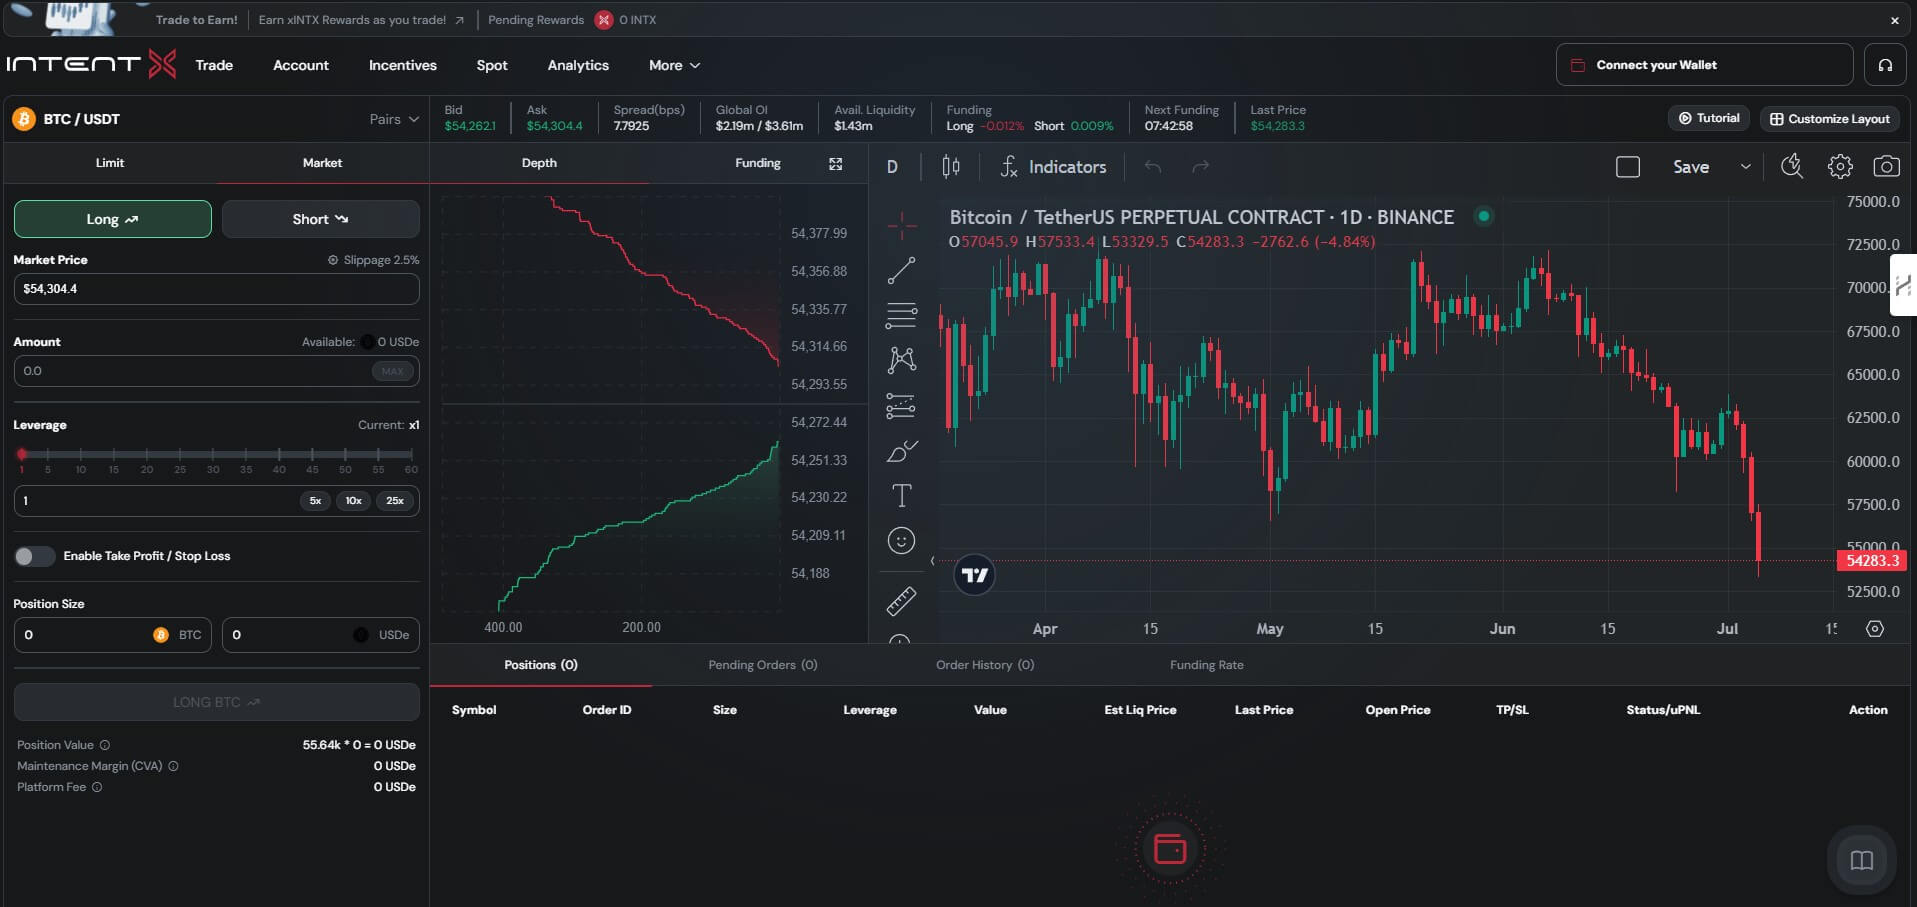Choose the chart patterns tool

[901, 360]
